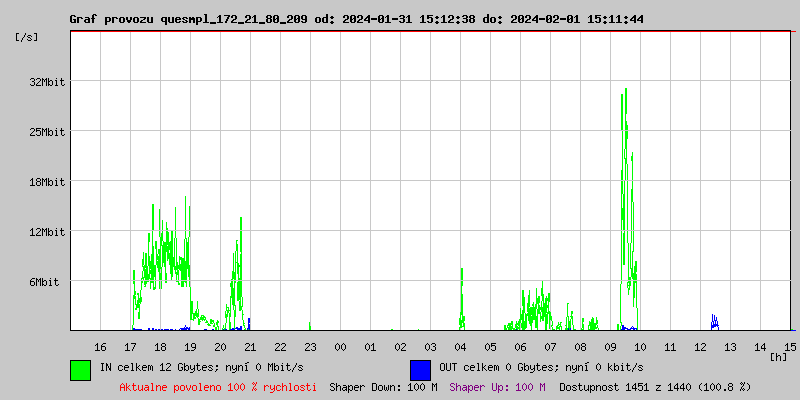
Task: Select the 32Mbit label on the y-axis
Action: coord(47,82)
